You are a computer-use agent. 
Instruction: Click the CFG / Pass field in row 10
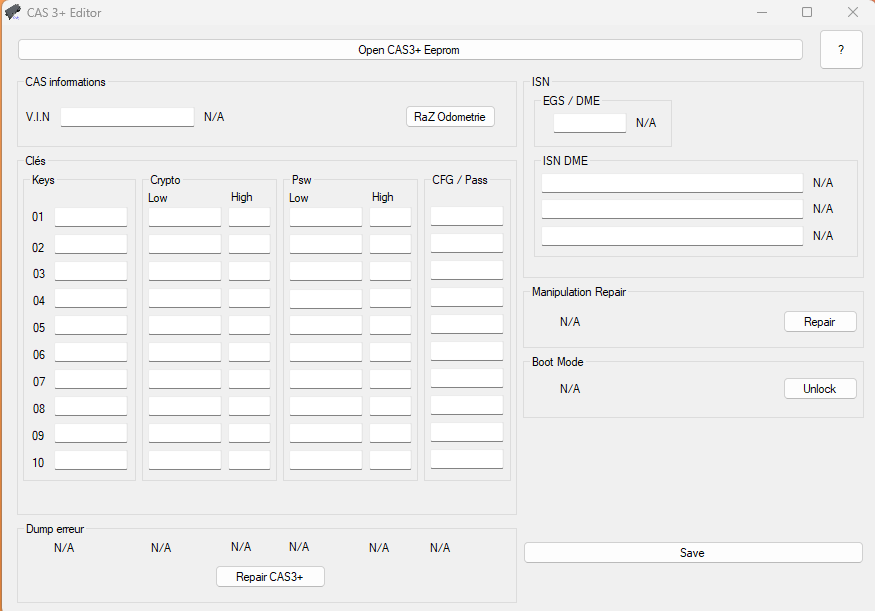pos(467,459)
